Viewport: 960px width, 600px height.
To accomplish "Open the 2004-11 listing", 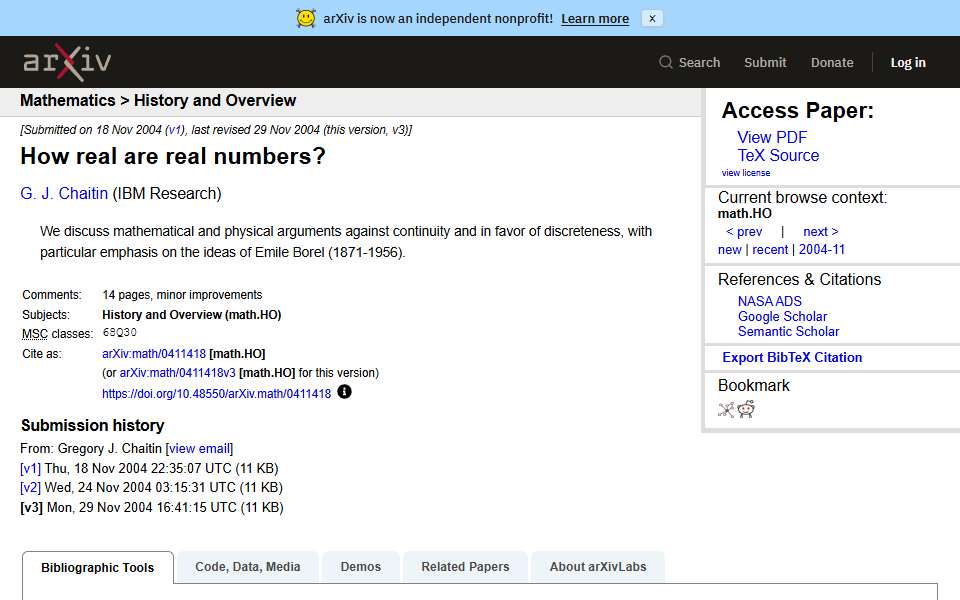I will (822, 250).
